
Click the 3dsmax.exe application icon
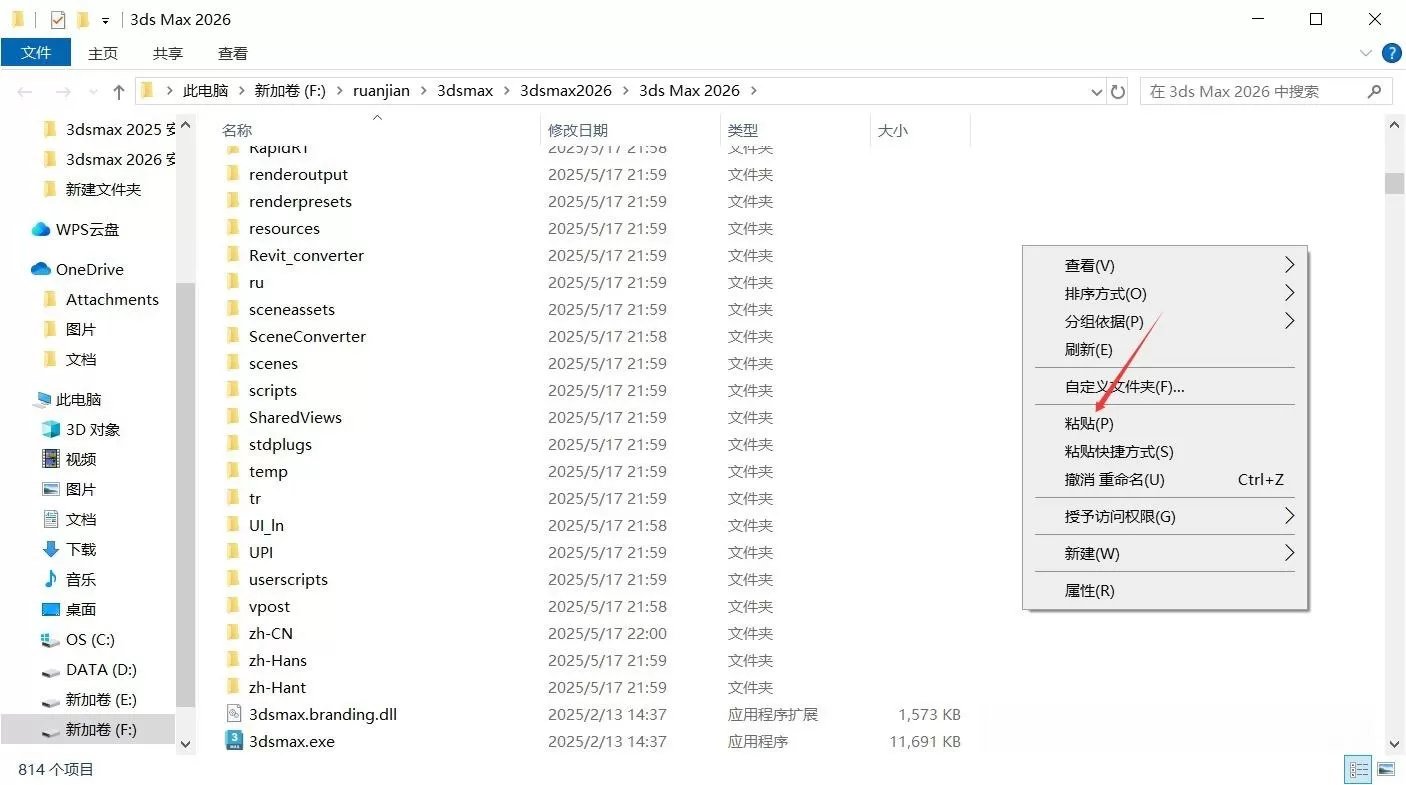(x=234, y=741)
